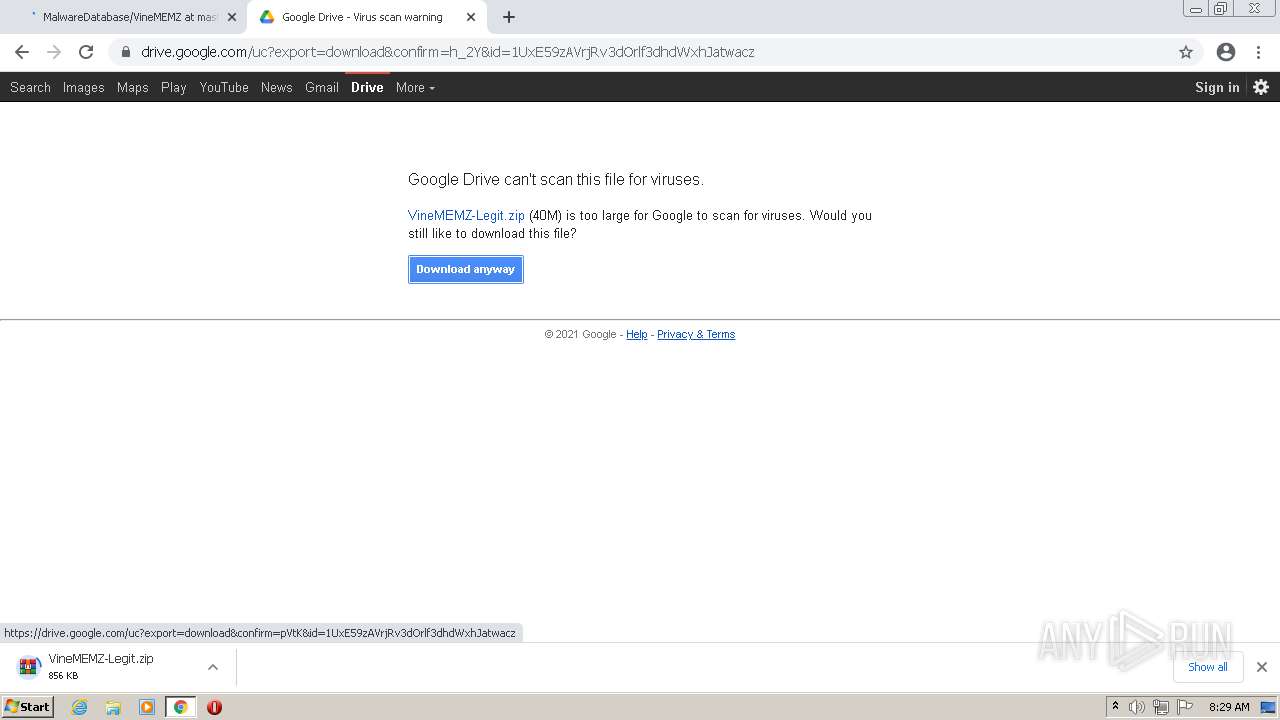This screenshot has height=720, width=1280.
Task: Select Chrome taskbar button
Action: pyautogui.click(x=180, y=707)
